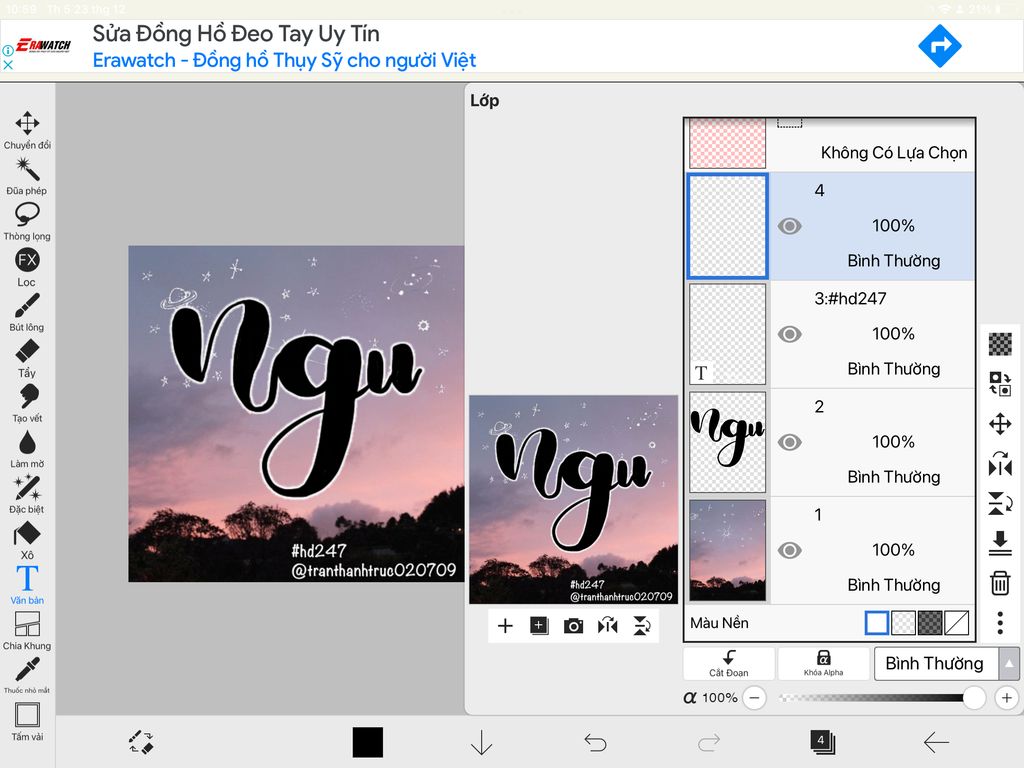Select layer 2 Ngu lettering thumbnail
The width and height of the screenshot is (1024, 768).
[x=728, y=442]
